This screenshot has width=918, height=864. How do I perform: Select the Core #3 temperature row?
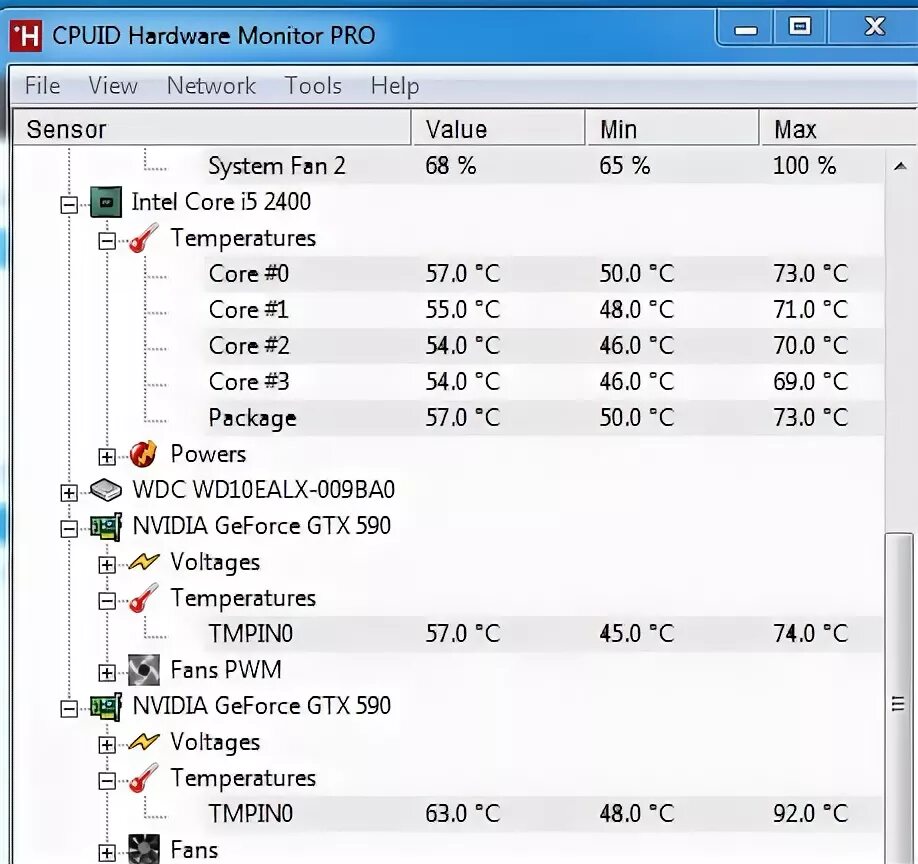point(544,382)
